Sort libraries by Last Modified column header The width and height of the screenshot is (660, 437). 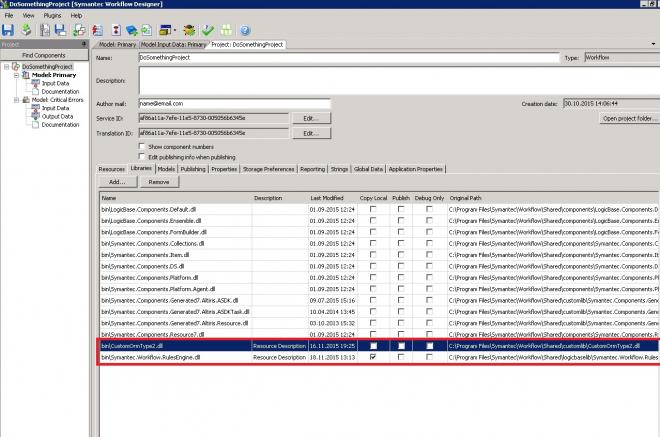pyautogui.click(x=333, y=198)
